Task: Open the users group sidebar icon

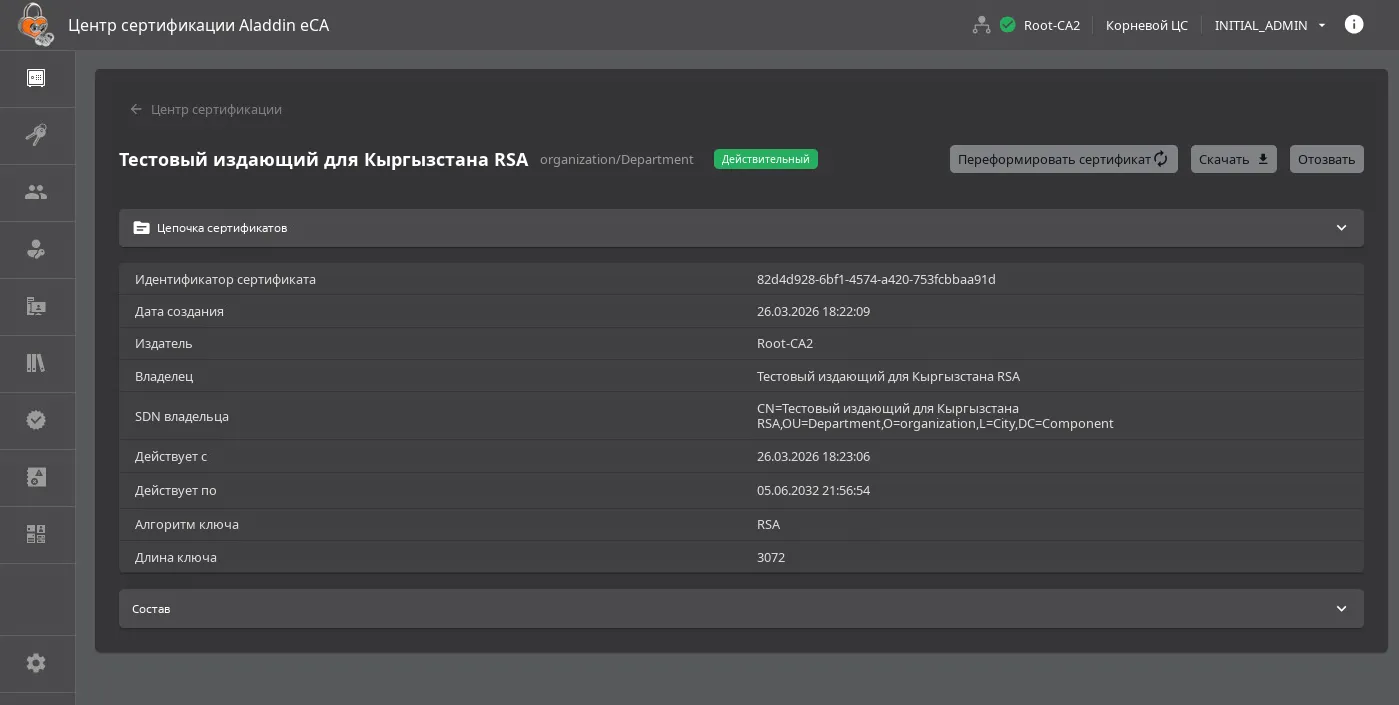Action: (x=36, y=192)
